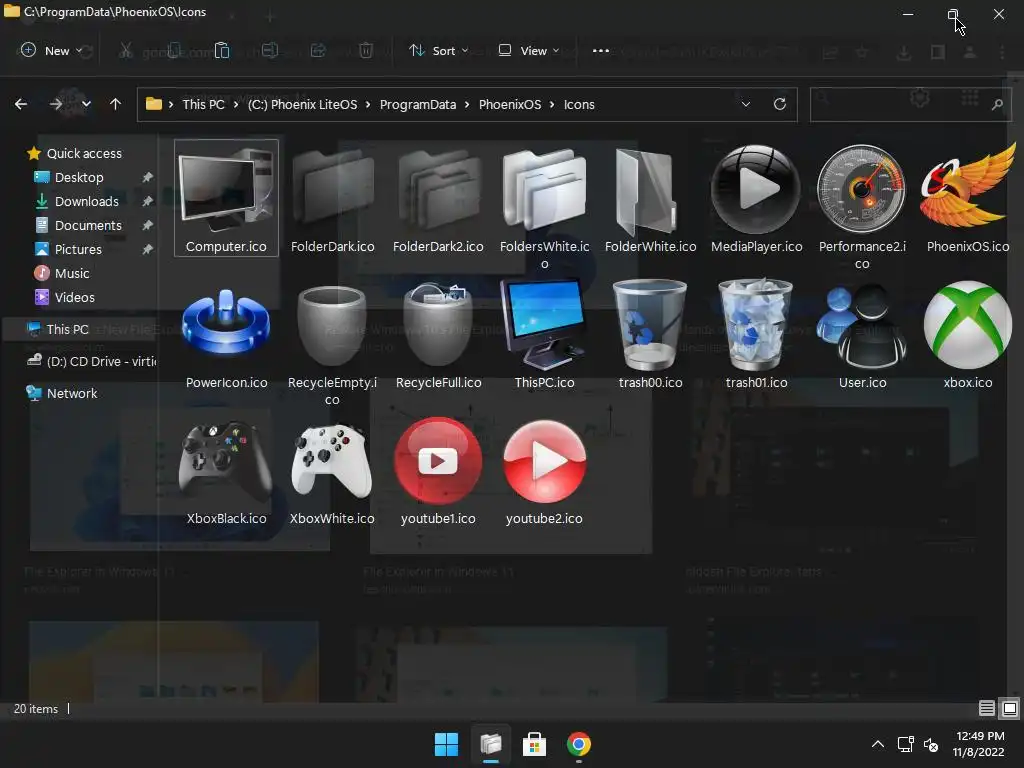Go forward with the forward arrow

click(x=56, y=104)
